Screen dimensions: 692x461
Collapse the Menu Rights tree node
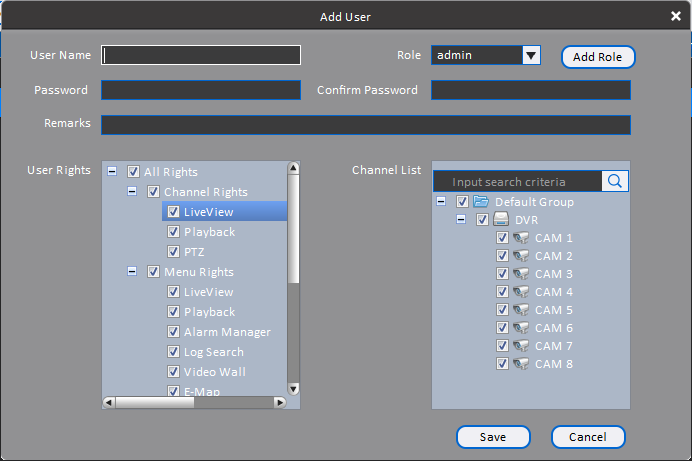[x=132, y=271]
